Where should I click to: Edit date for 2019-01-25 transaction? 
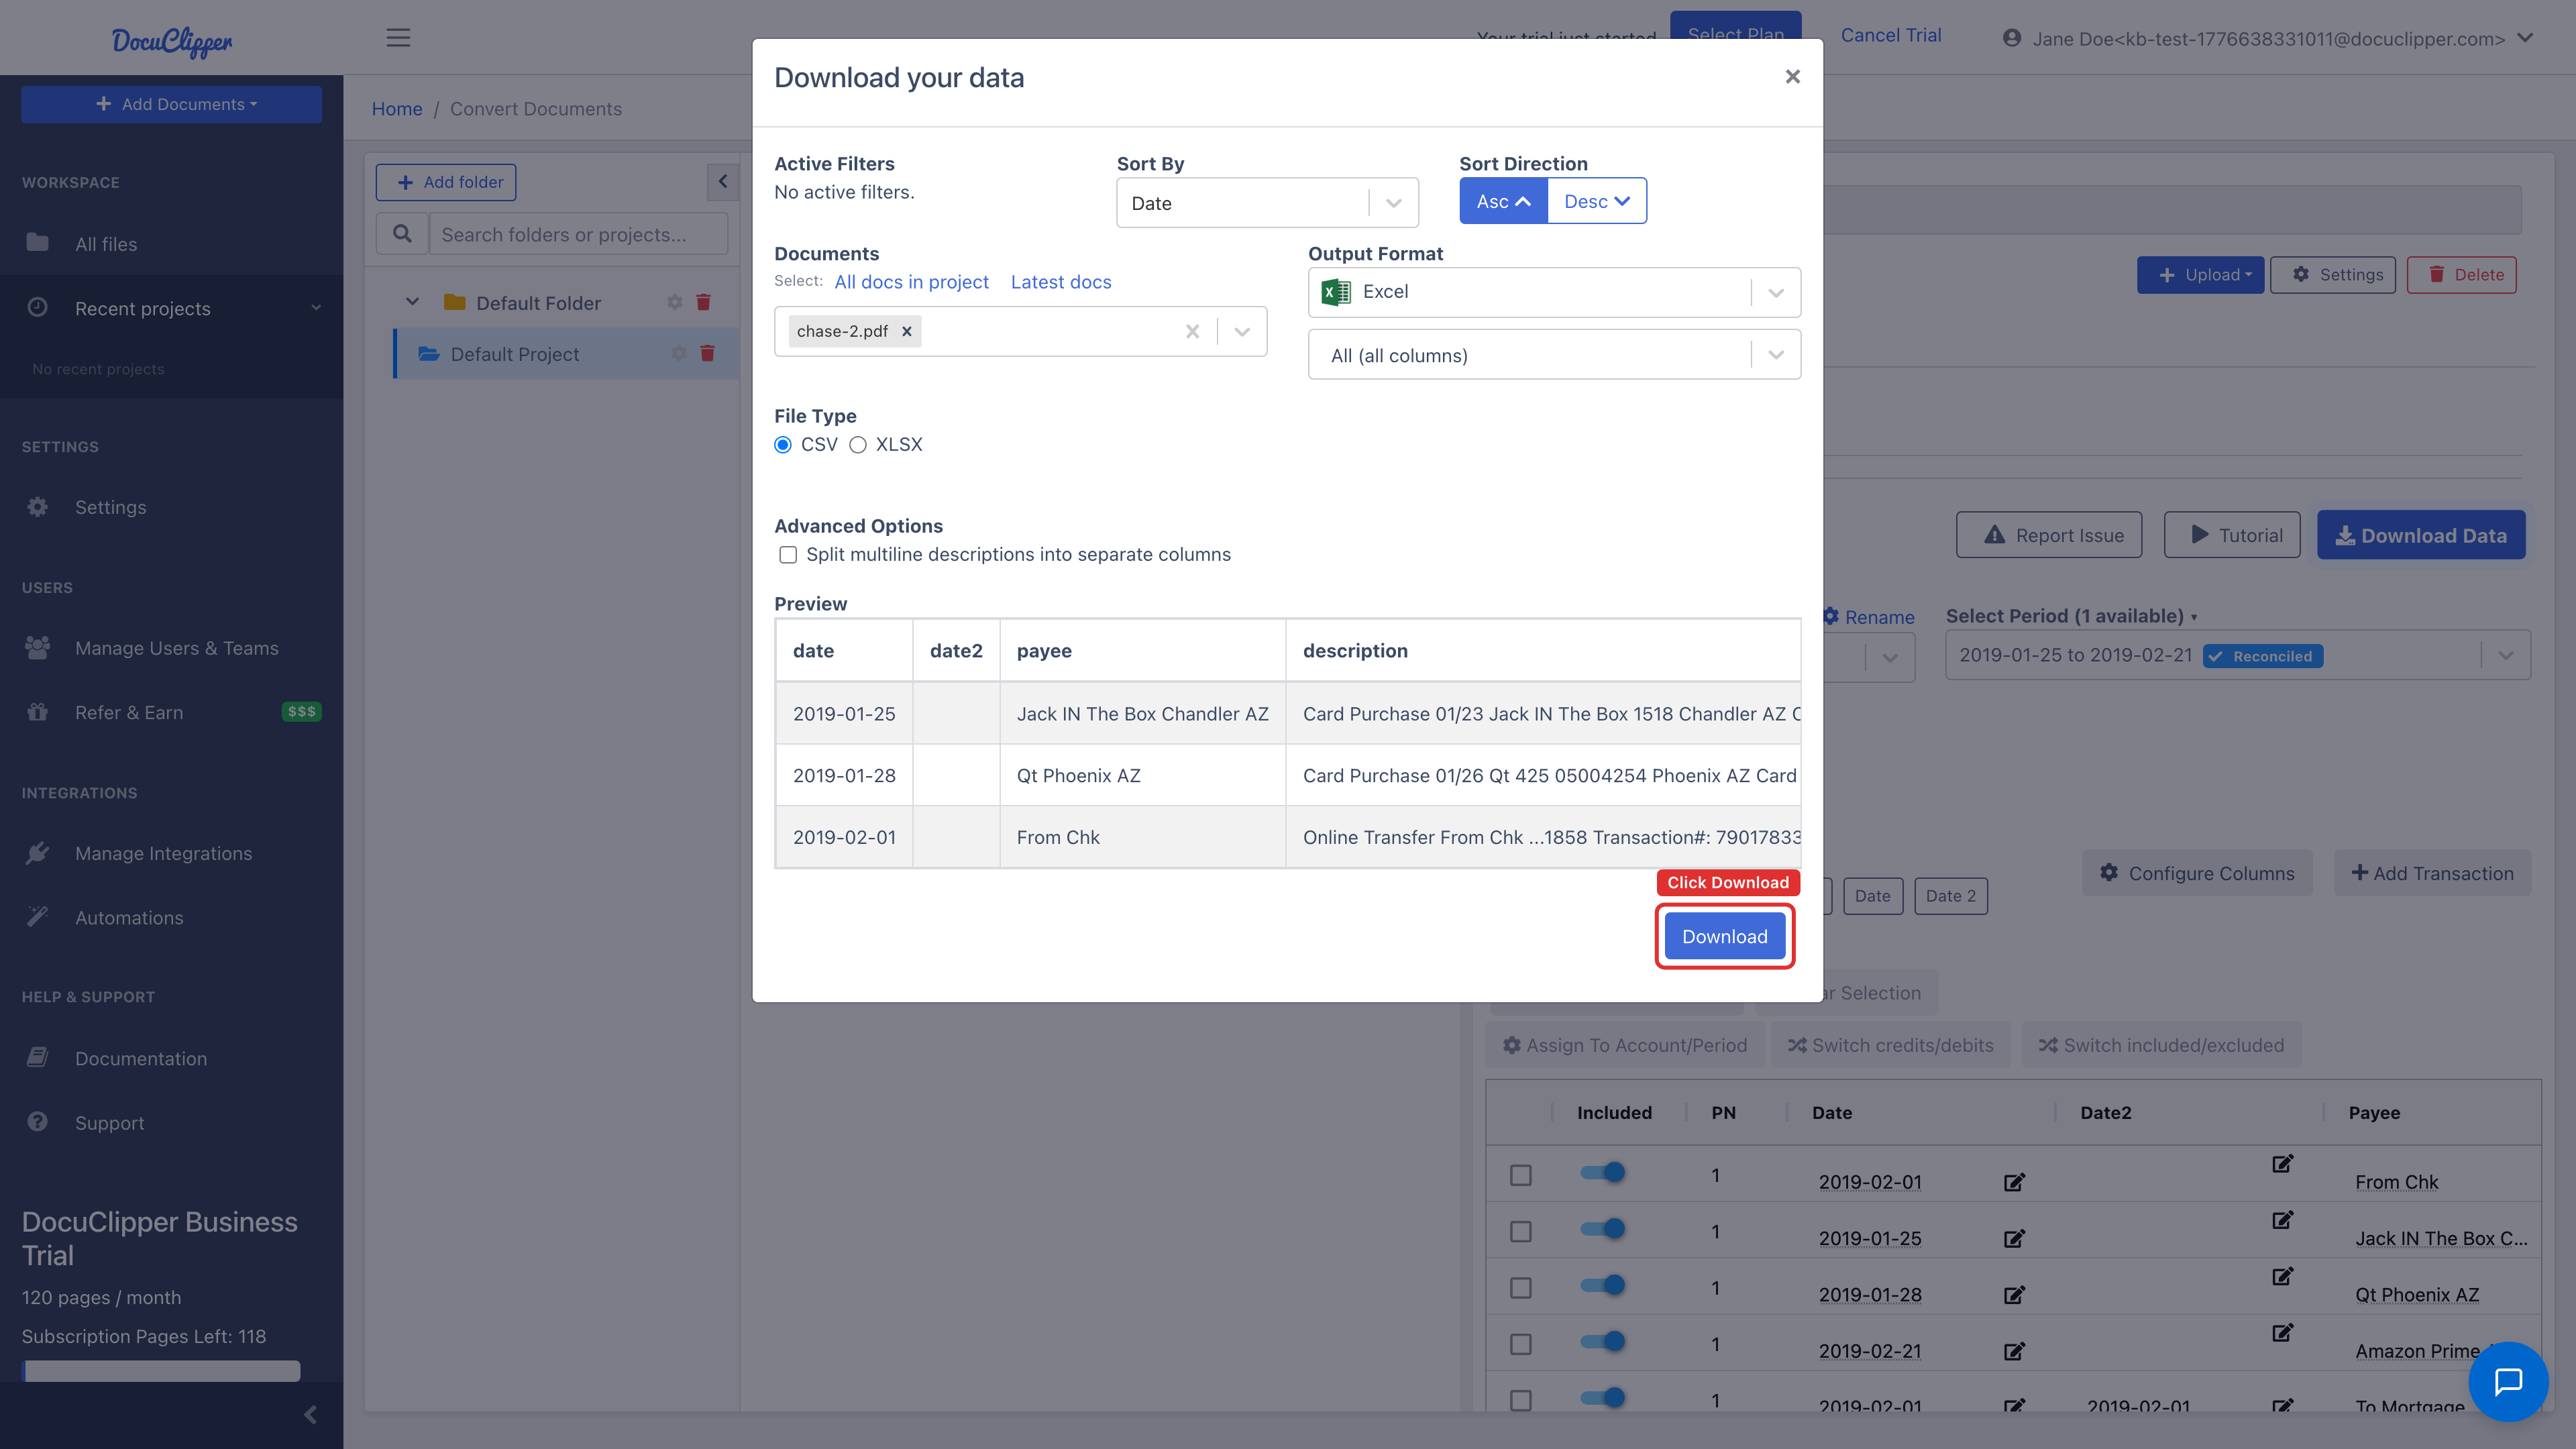tap(2014, 1239)
